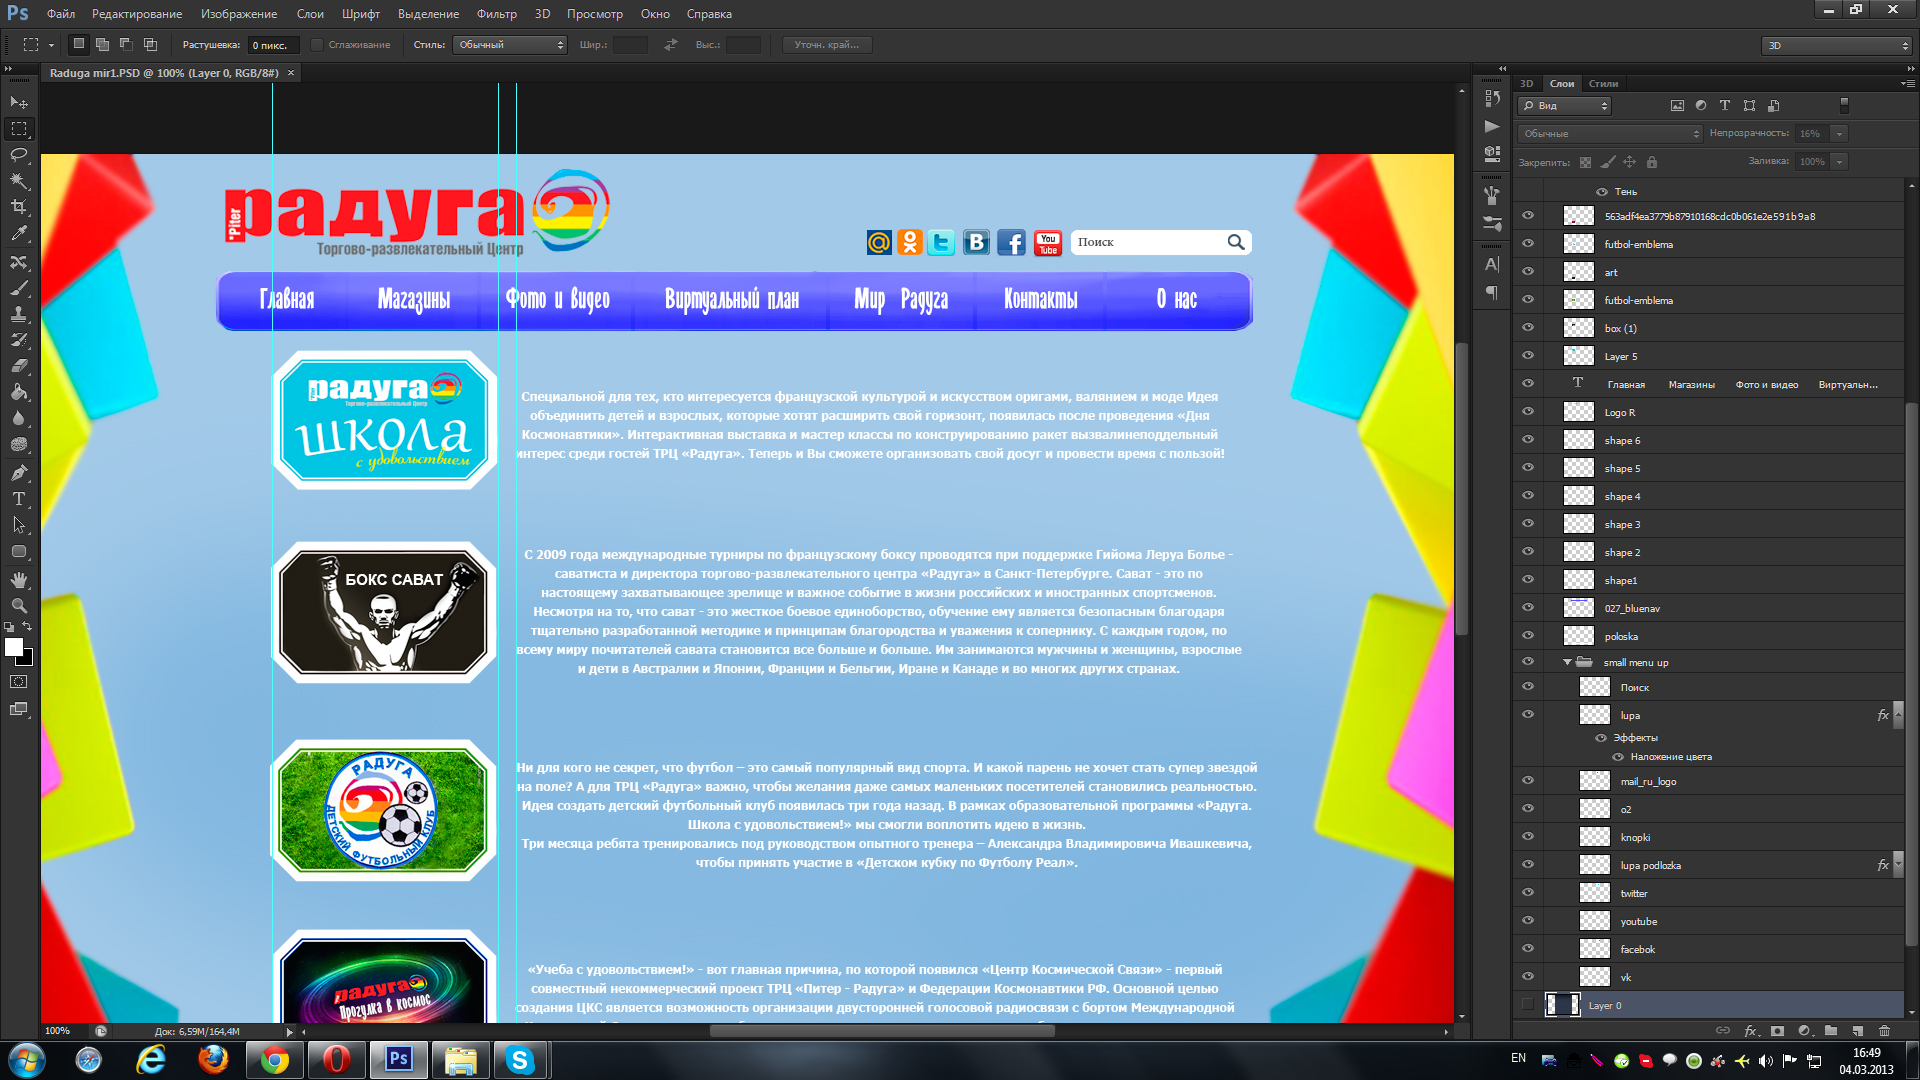Select the Zoom tool in toolbox
The height and width of the screenshot is (1080, 1920).
pyautogui.click(x=19, y=606)
